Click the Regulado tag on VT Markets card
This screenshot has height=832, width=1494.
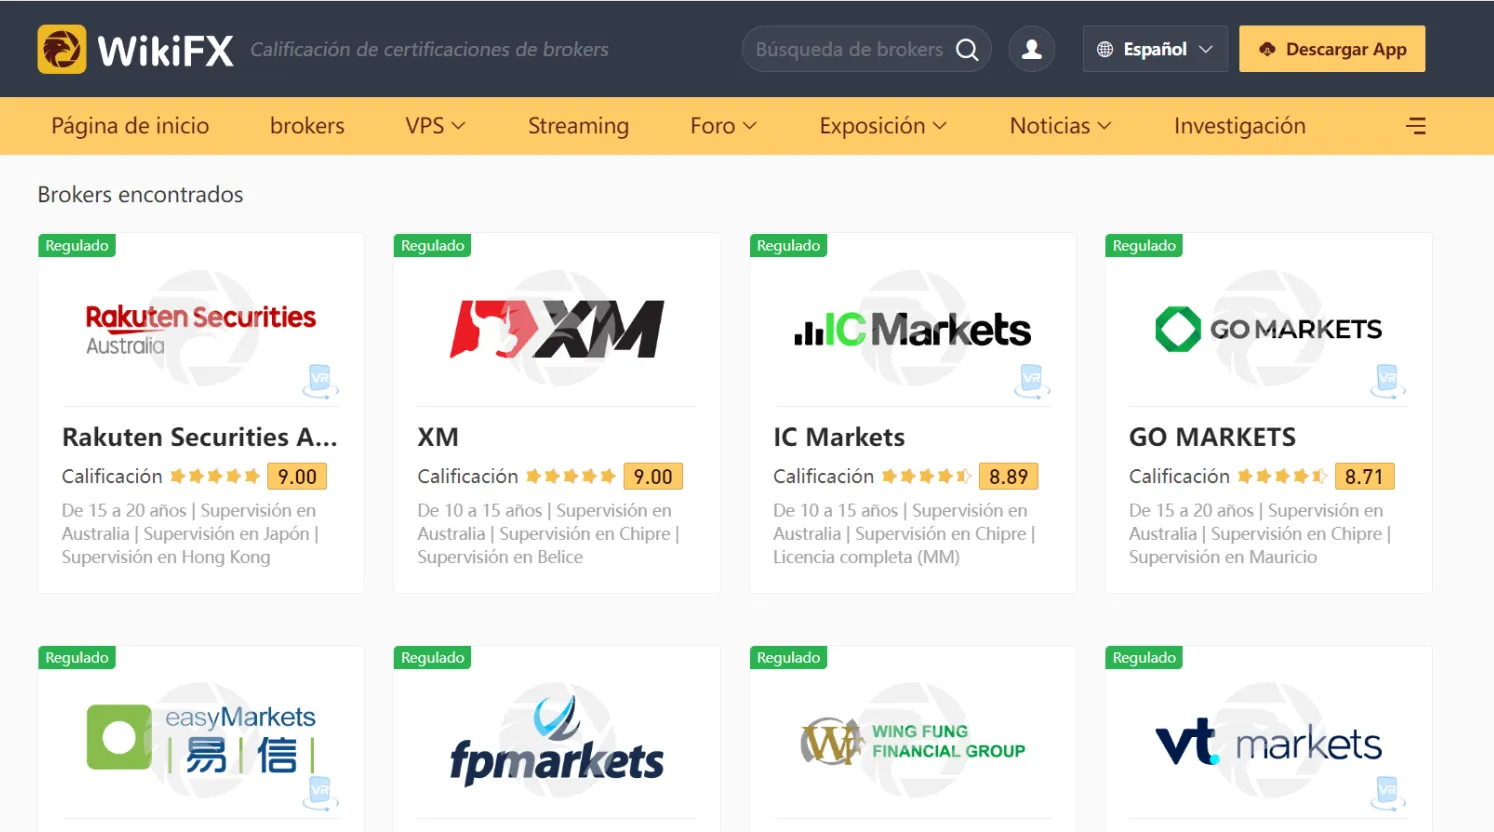(1144, 658)
